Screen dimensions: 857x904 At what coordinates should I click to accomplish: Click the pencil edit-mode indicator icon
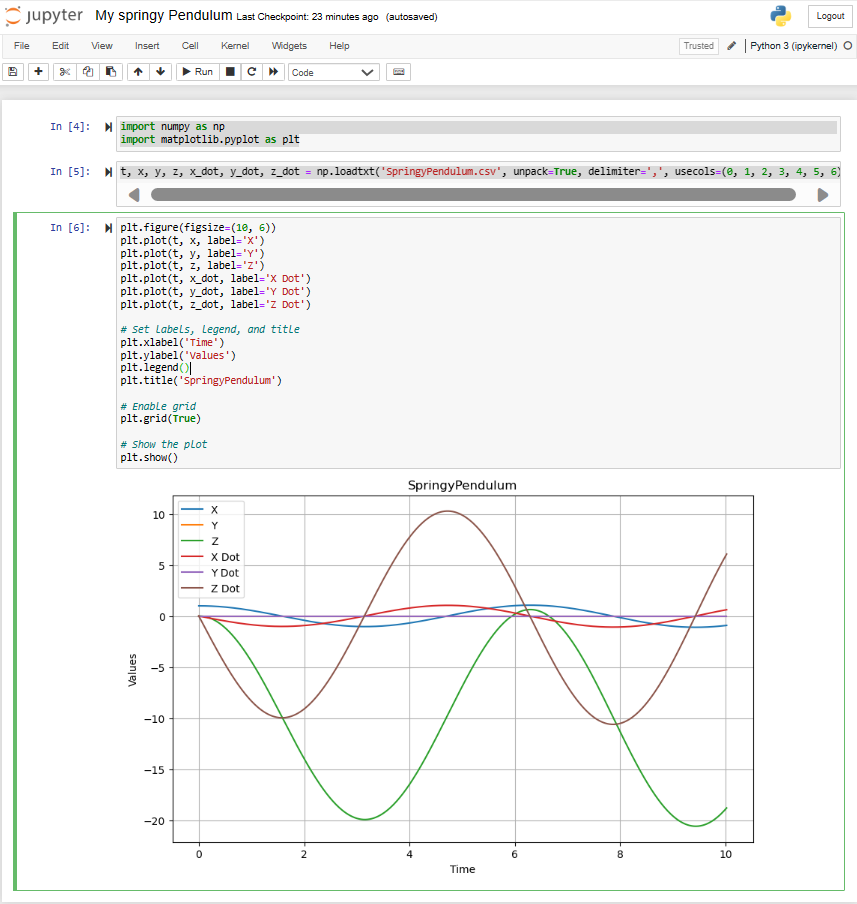[731, 46]
